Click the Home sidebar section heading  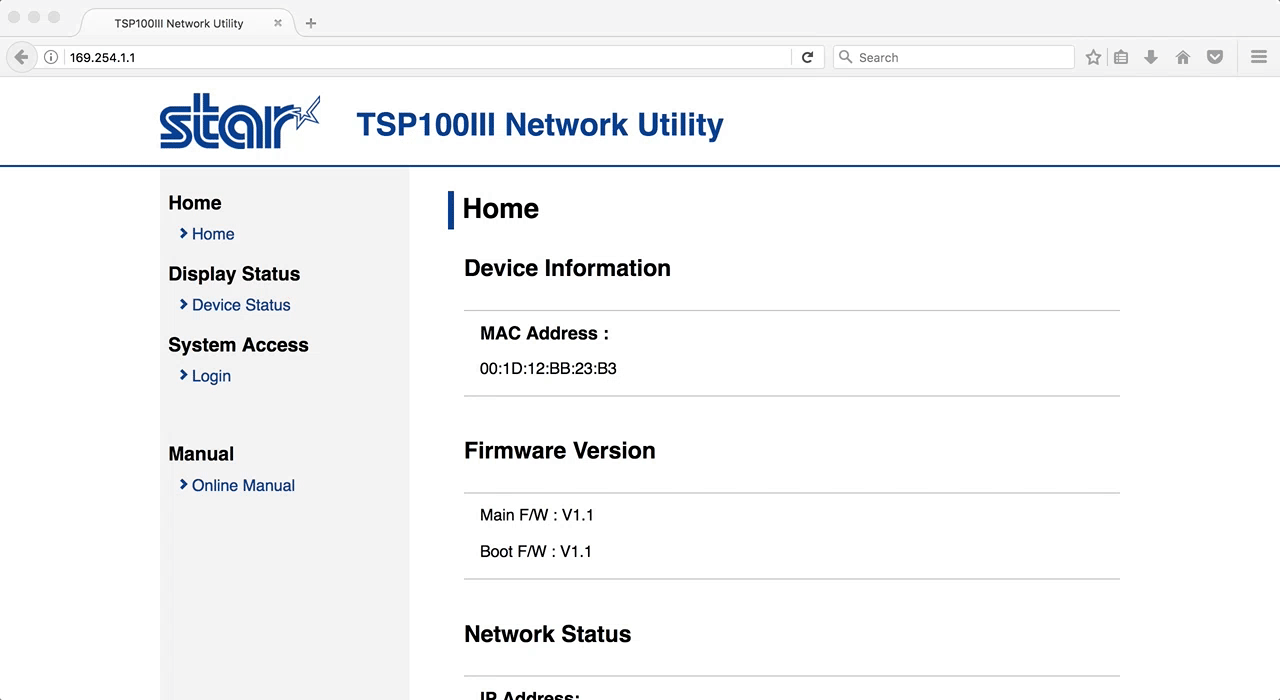[195, 203]
